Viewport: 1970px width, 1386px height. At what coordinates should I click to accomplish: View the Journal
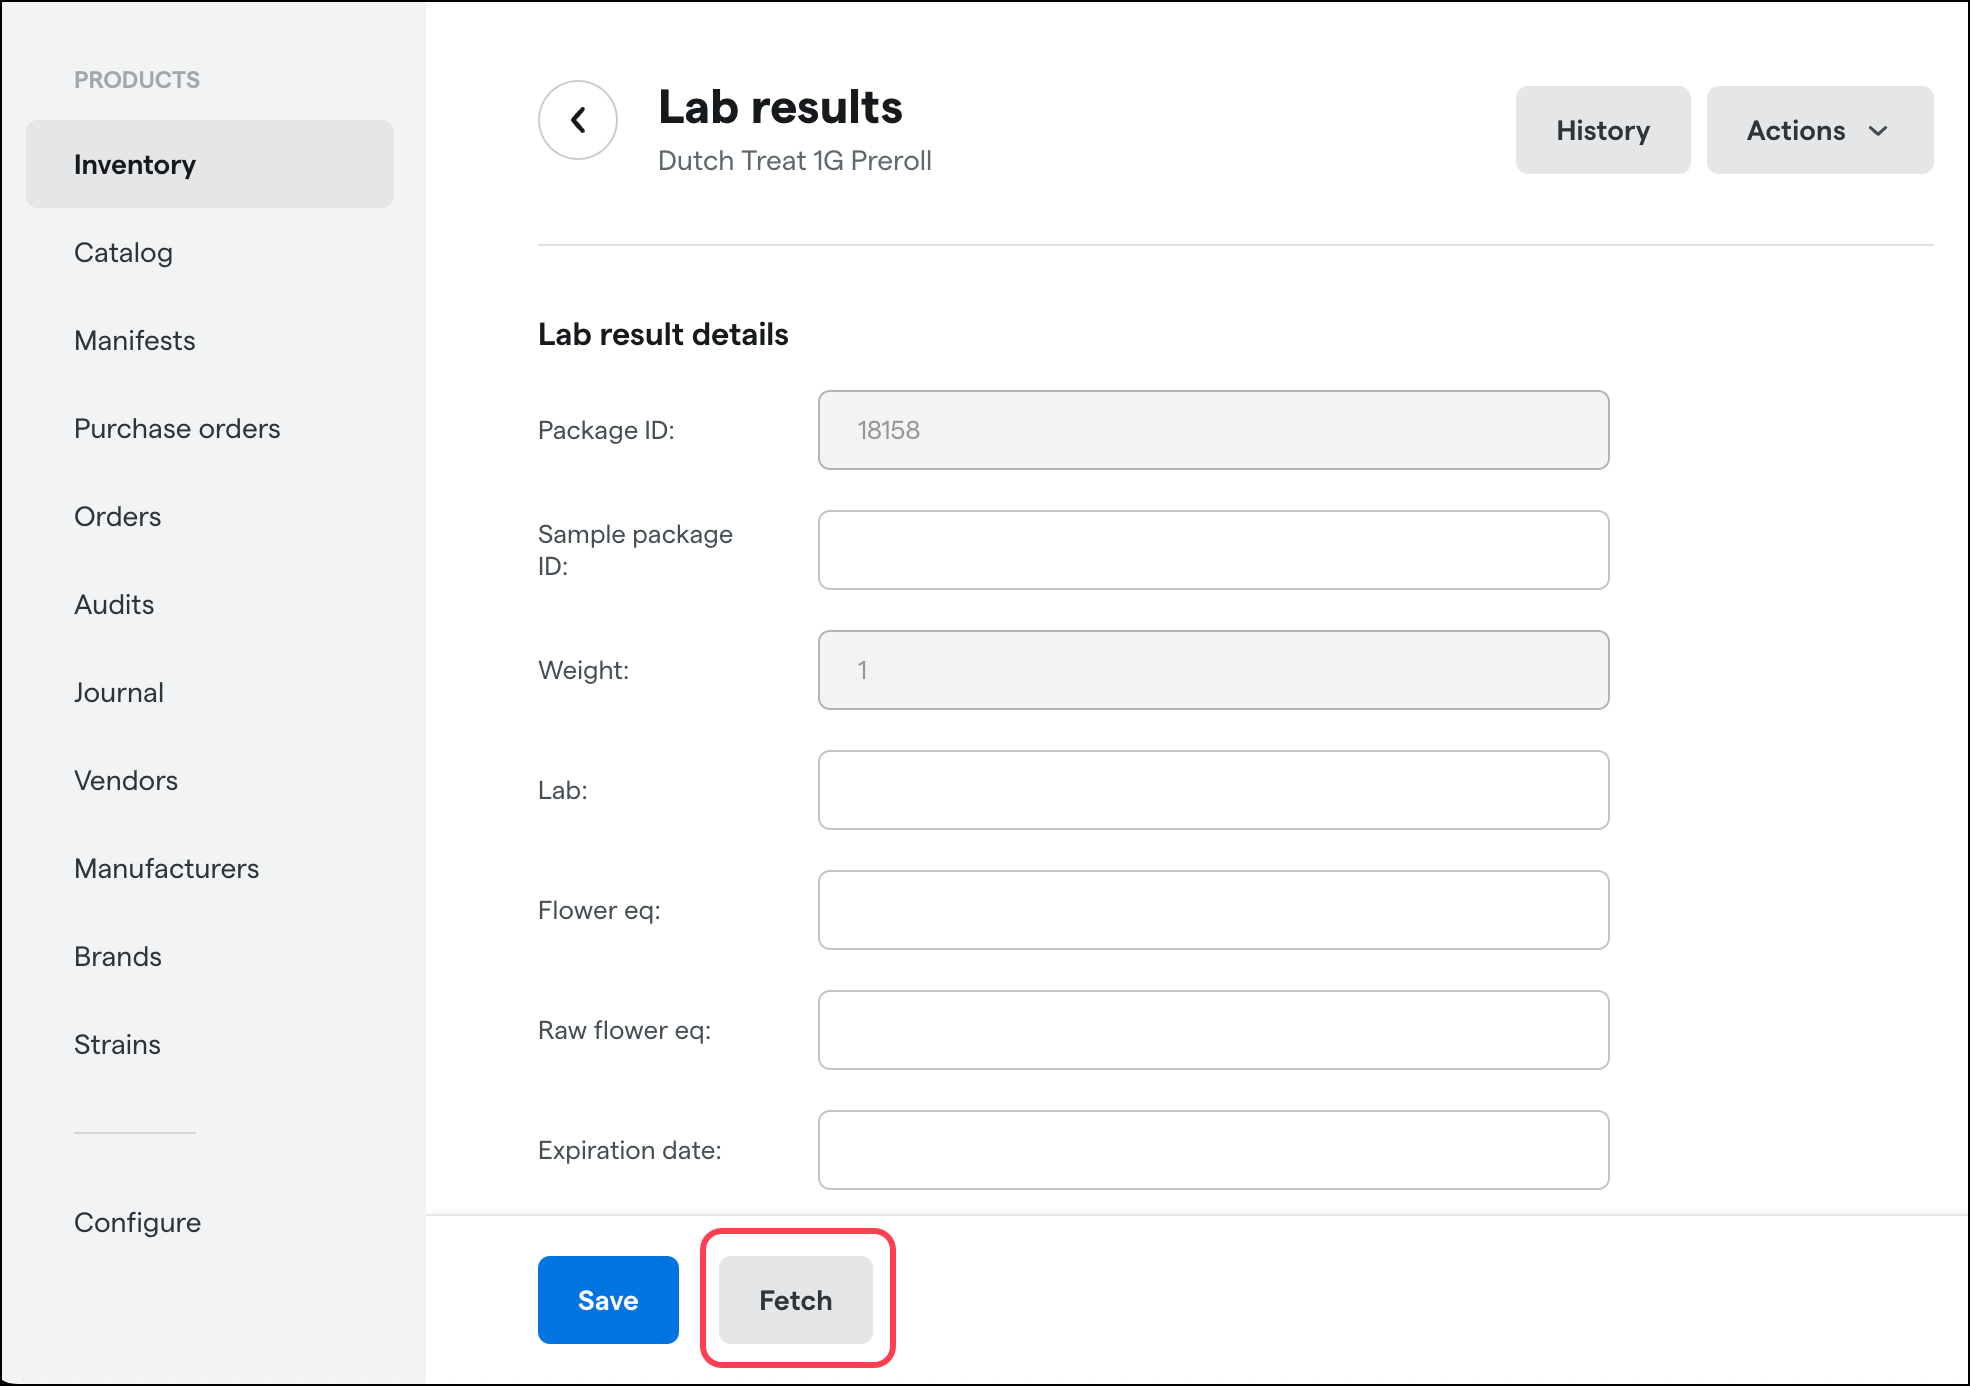(118, 692)
